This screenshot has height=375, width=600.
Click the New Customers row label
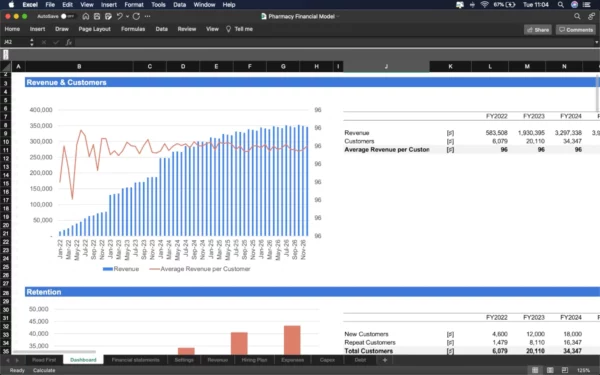coord(366,334)
